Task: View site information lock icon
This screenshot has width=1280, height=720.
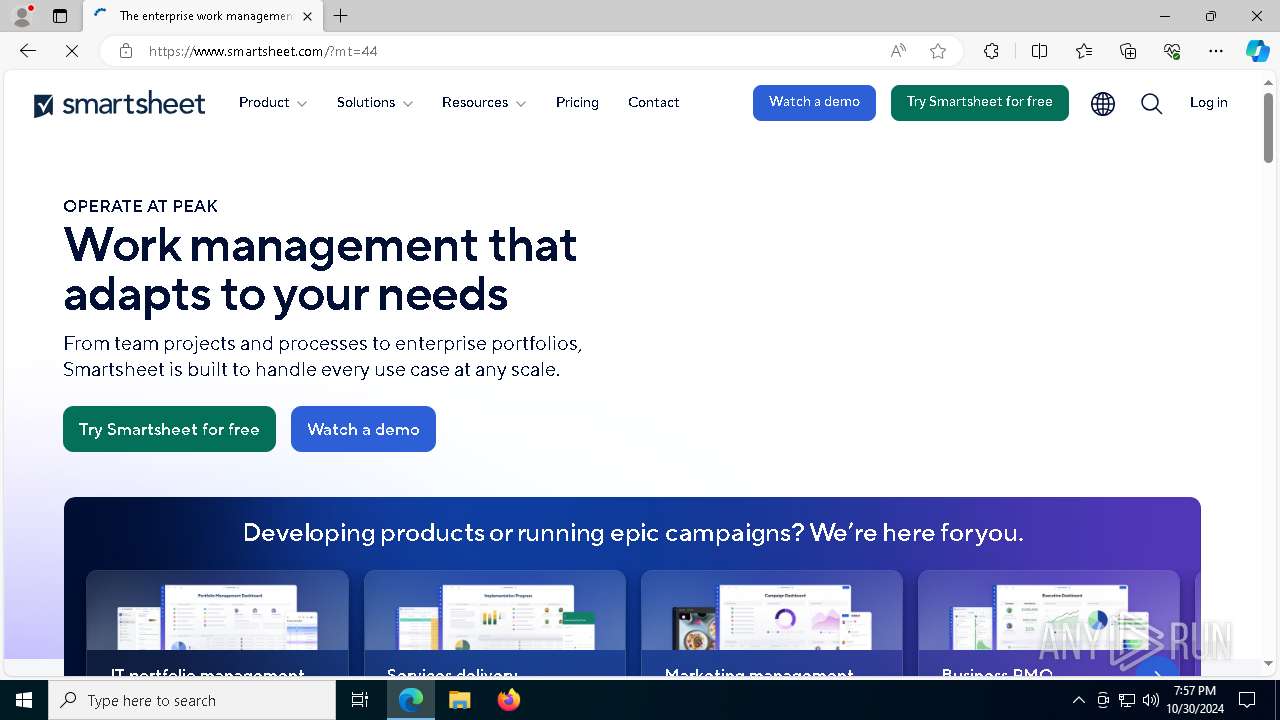Action: (x=126, y=51)
